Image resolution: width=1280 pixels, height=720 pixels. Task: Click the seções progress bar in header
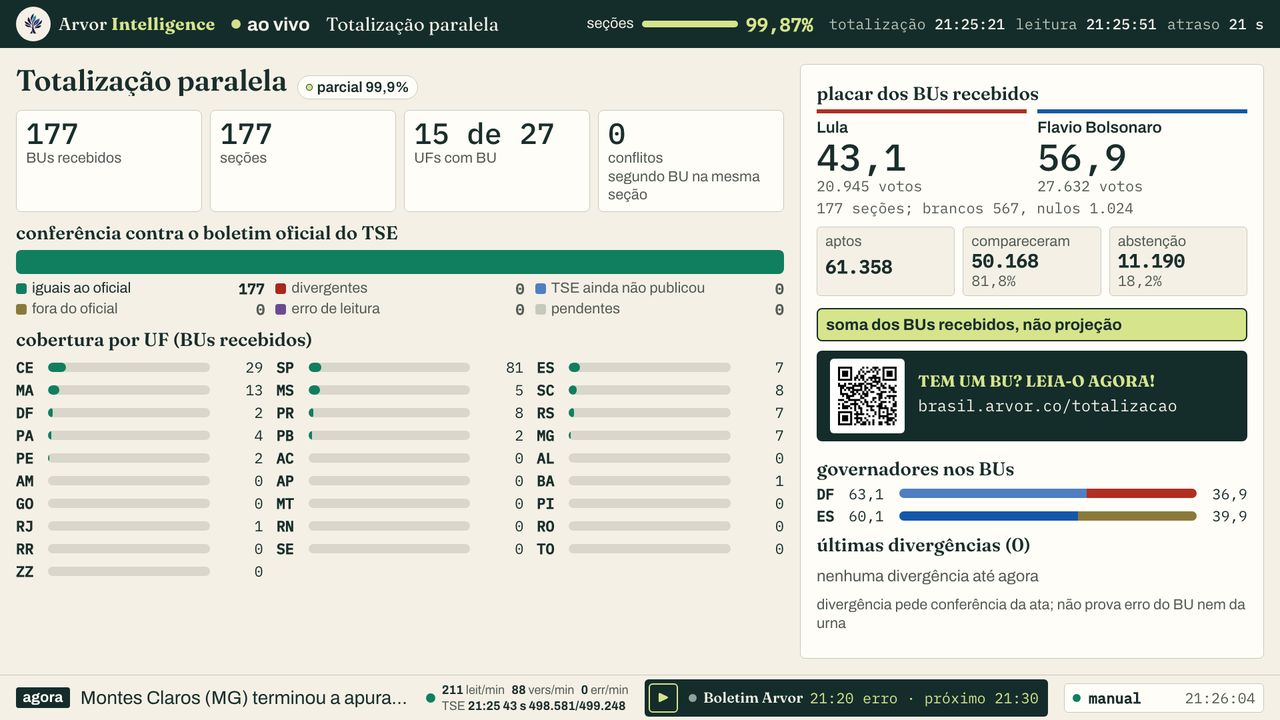click(689, 24)
